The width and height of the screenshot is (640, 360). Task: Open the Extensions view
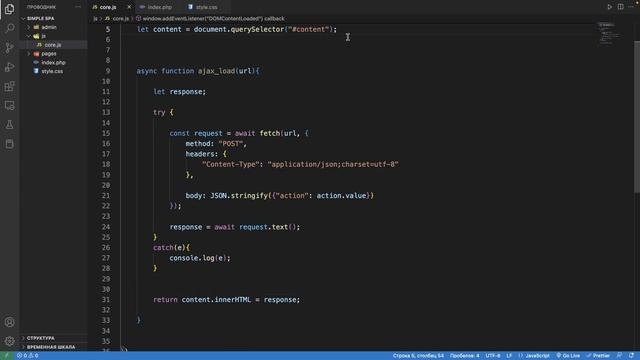click(9, 86)
